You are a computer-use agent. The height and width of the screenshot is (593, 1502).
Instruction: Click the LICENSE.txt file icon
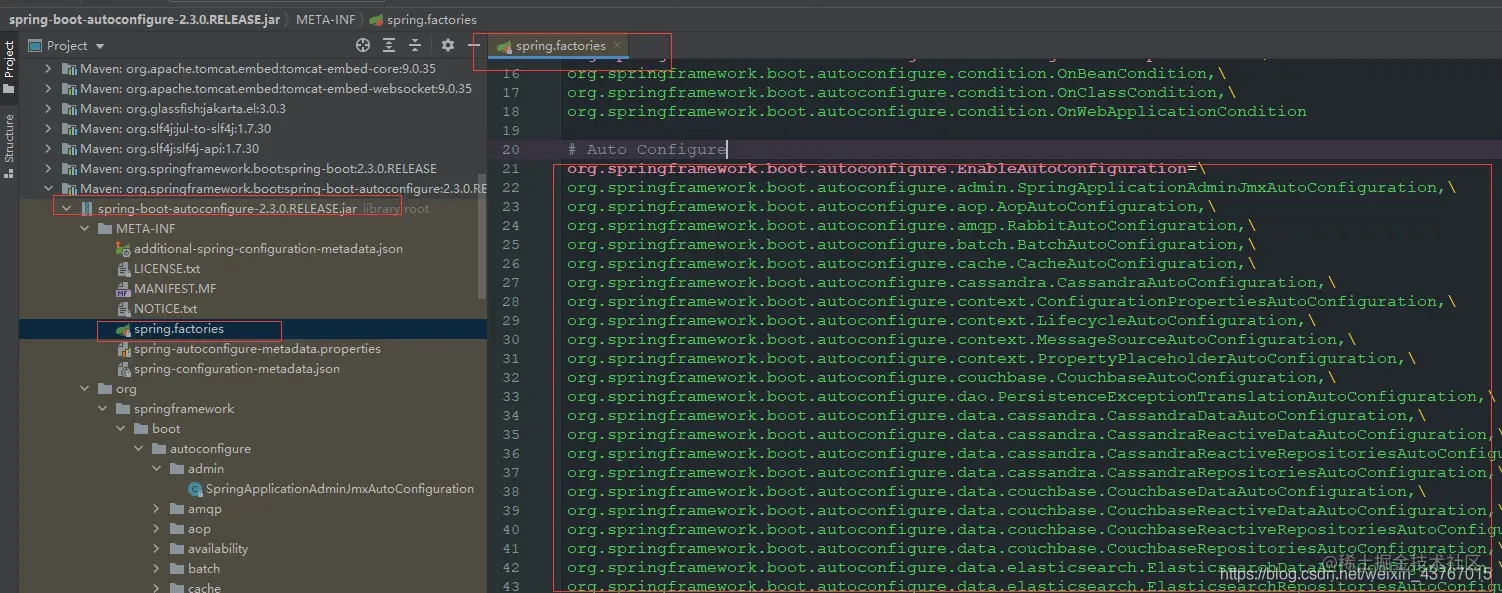123,269
